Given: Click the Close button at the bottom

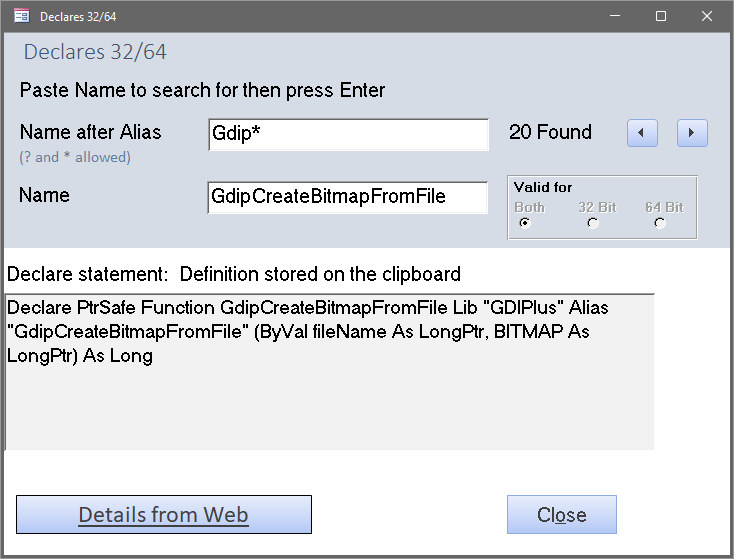Looking at the screenshot, I should click(x=562, y=515).
